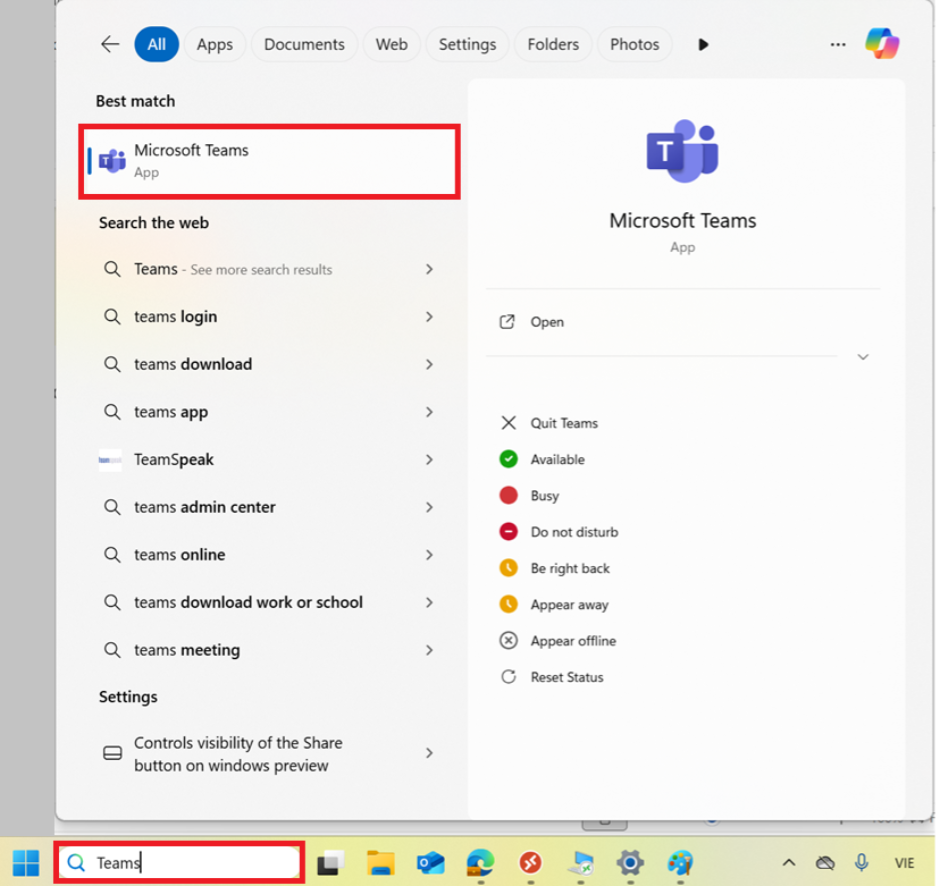Viewport: 936px width, 886px height.
Task: Click the taskbar search box with Teams
Action: tap(179, 863)
